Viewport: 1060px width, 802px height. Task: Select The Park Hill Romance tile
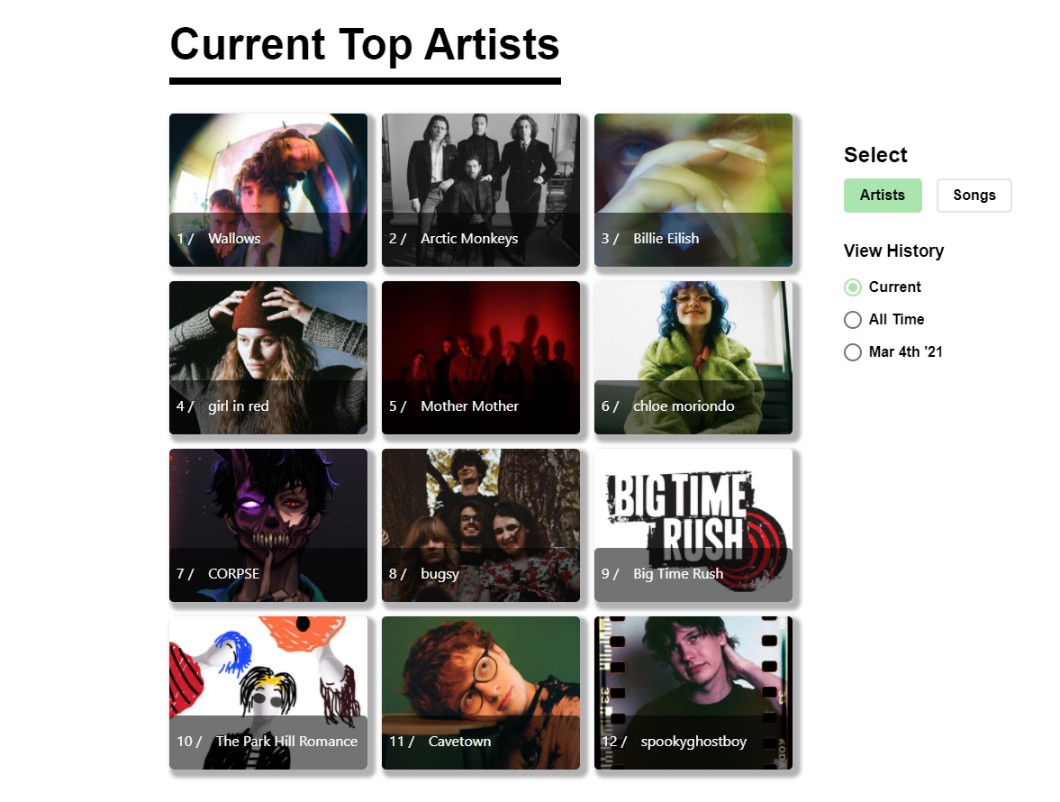point(268,693)
